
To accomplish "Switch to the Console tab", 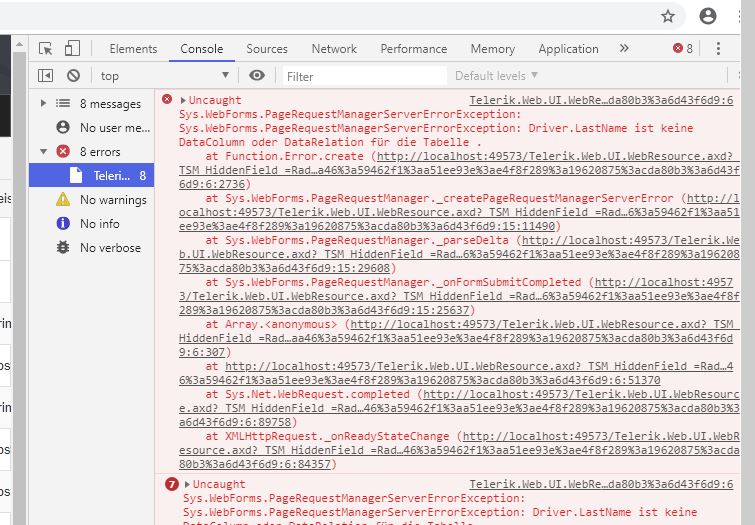I will click(202, 49).
